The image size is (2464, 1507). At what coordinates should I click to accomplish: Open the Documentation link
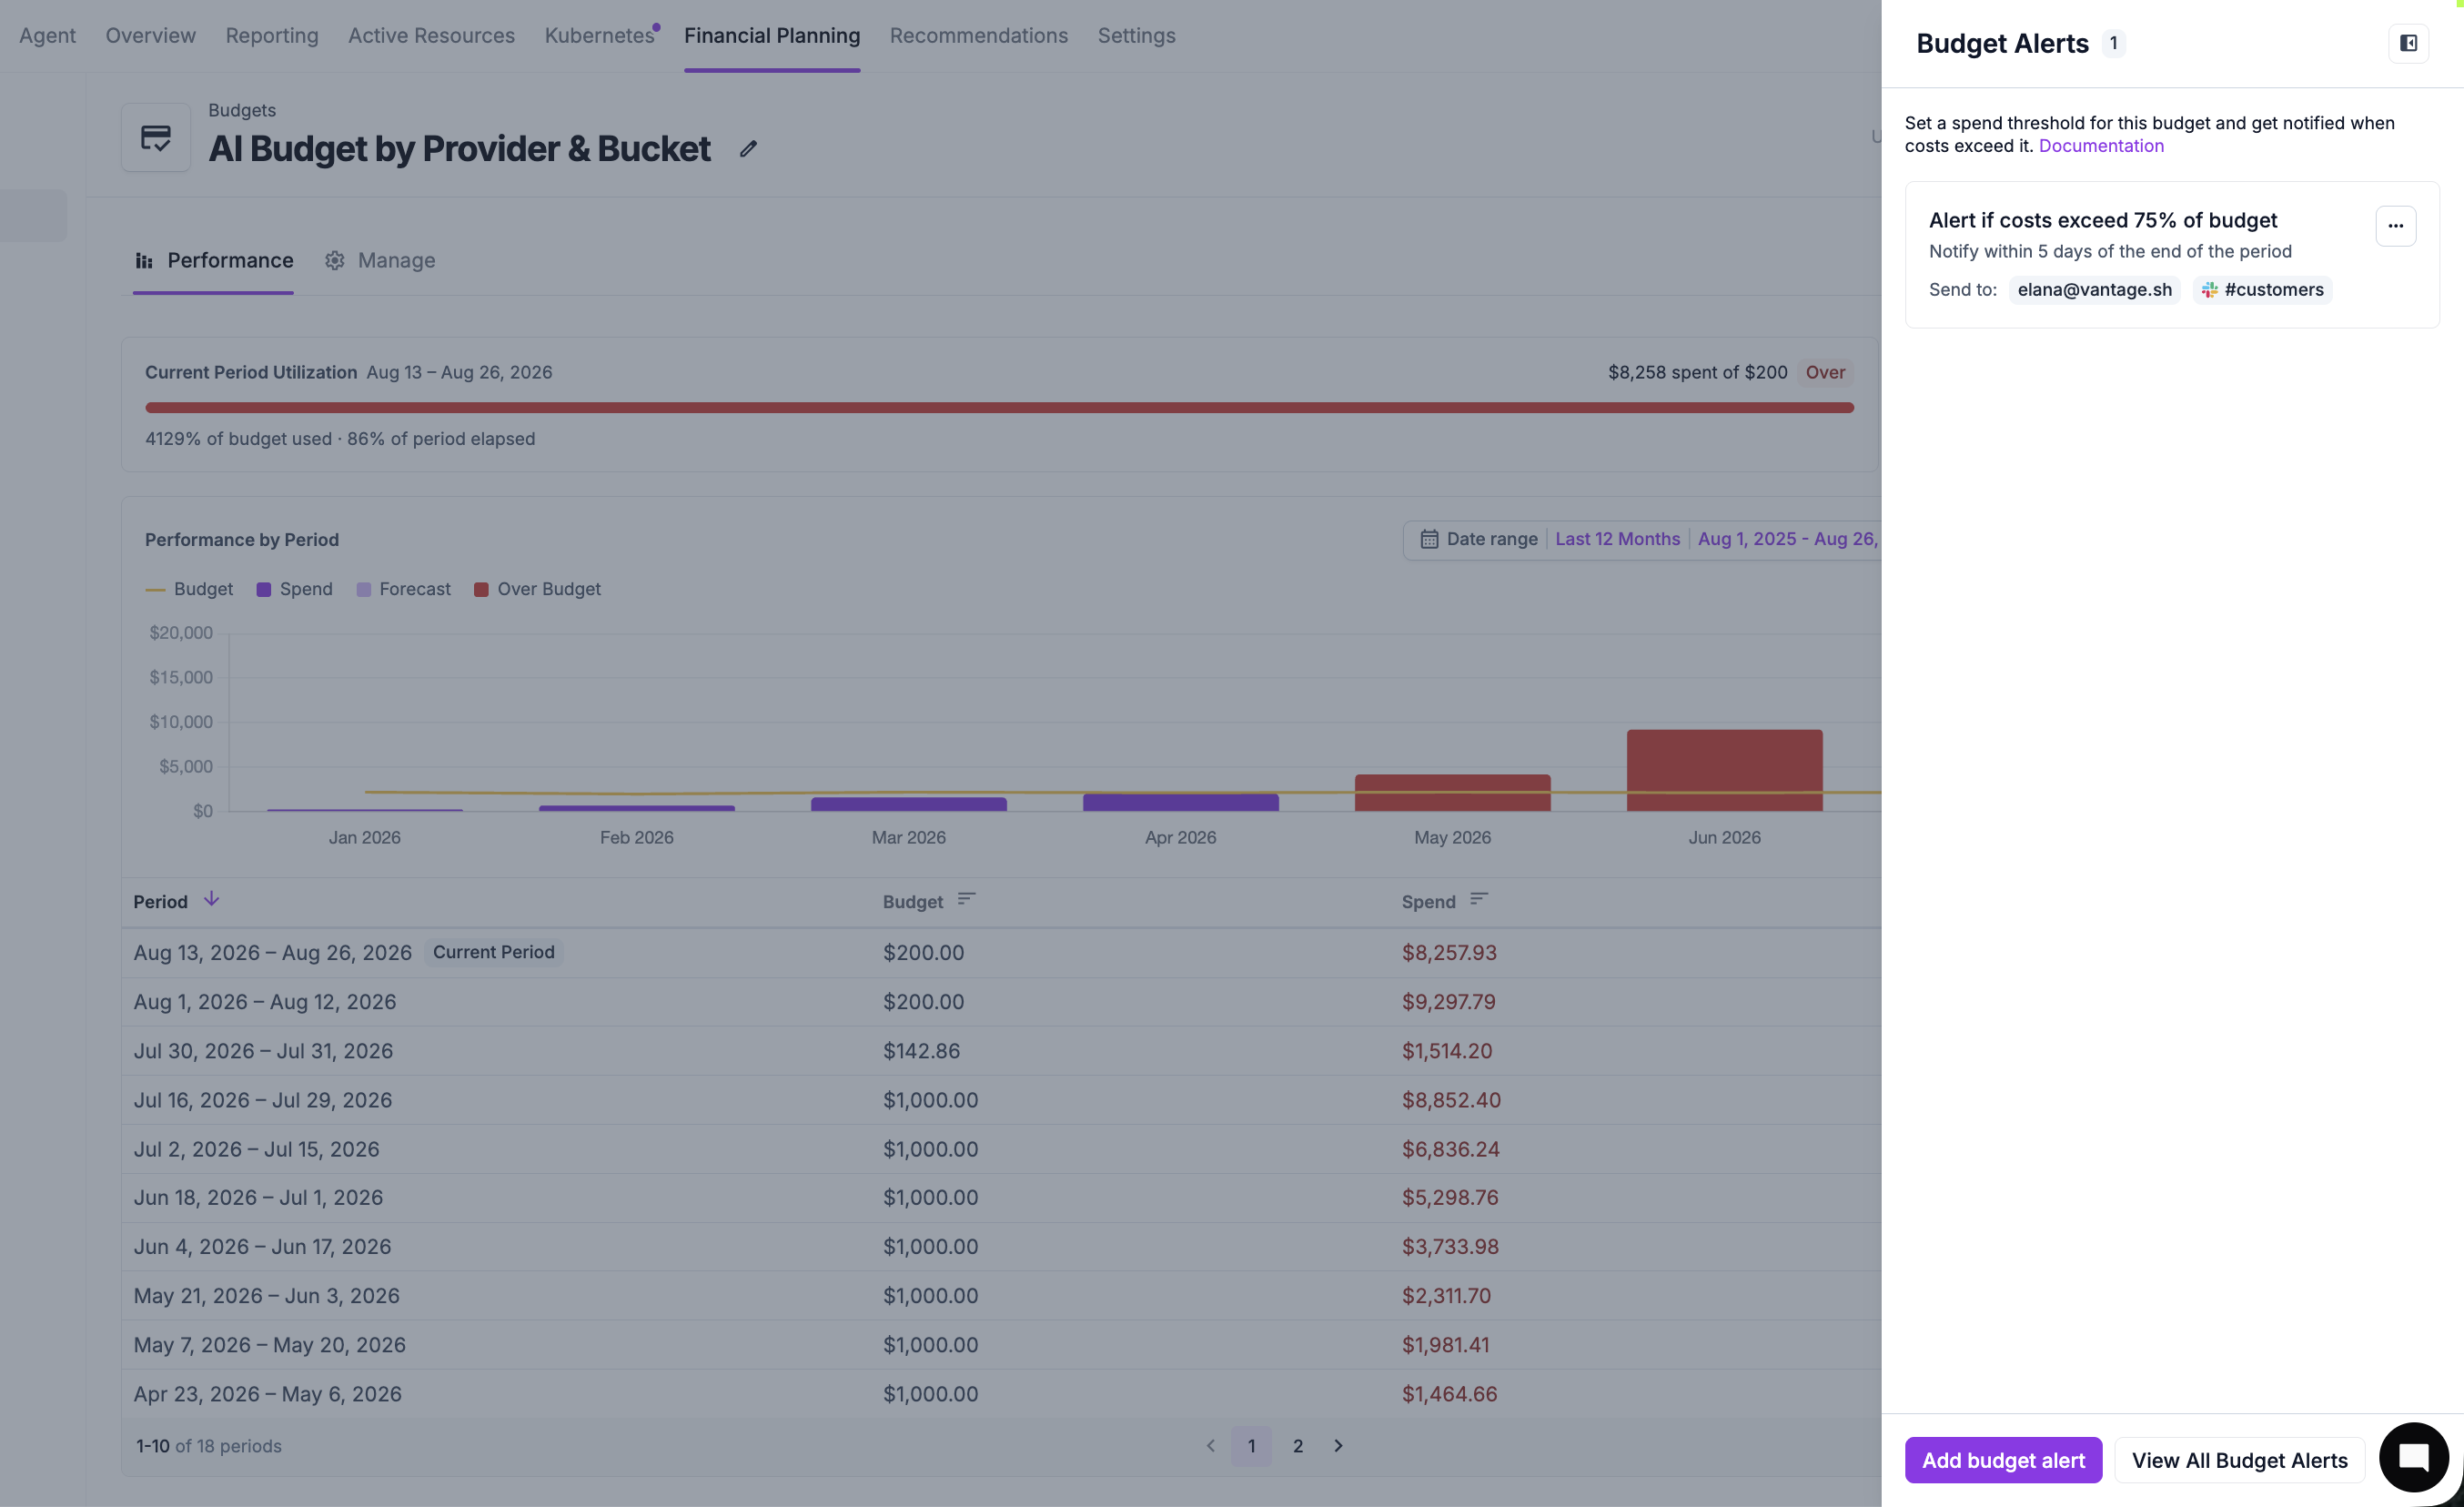click(2101, 146)
